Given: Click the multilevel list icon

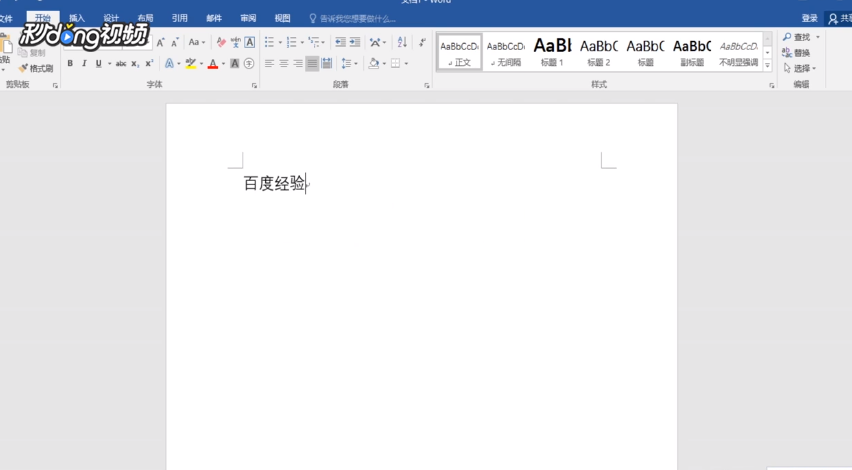Looking at the screenshot, I should [x=314, y=42].
